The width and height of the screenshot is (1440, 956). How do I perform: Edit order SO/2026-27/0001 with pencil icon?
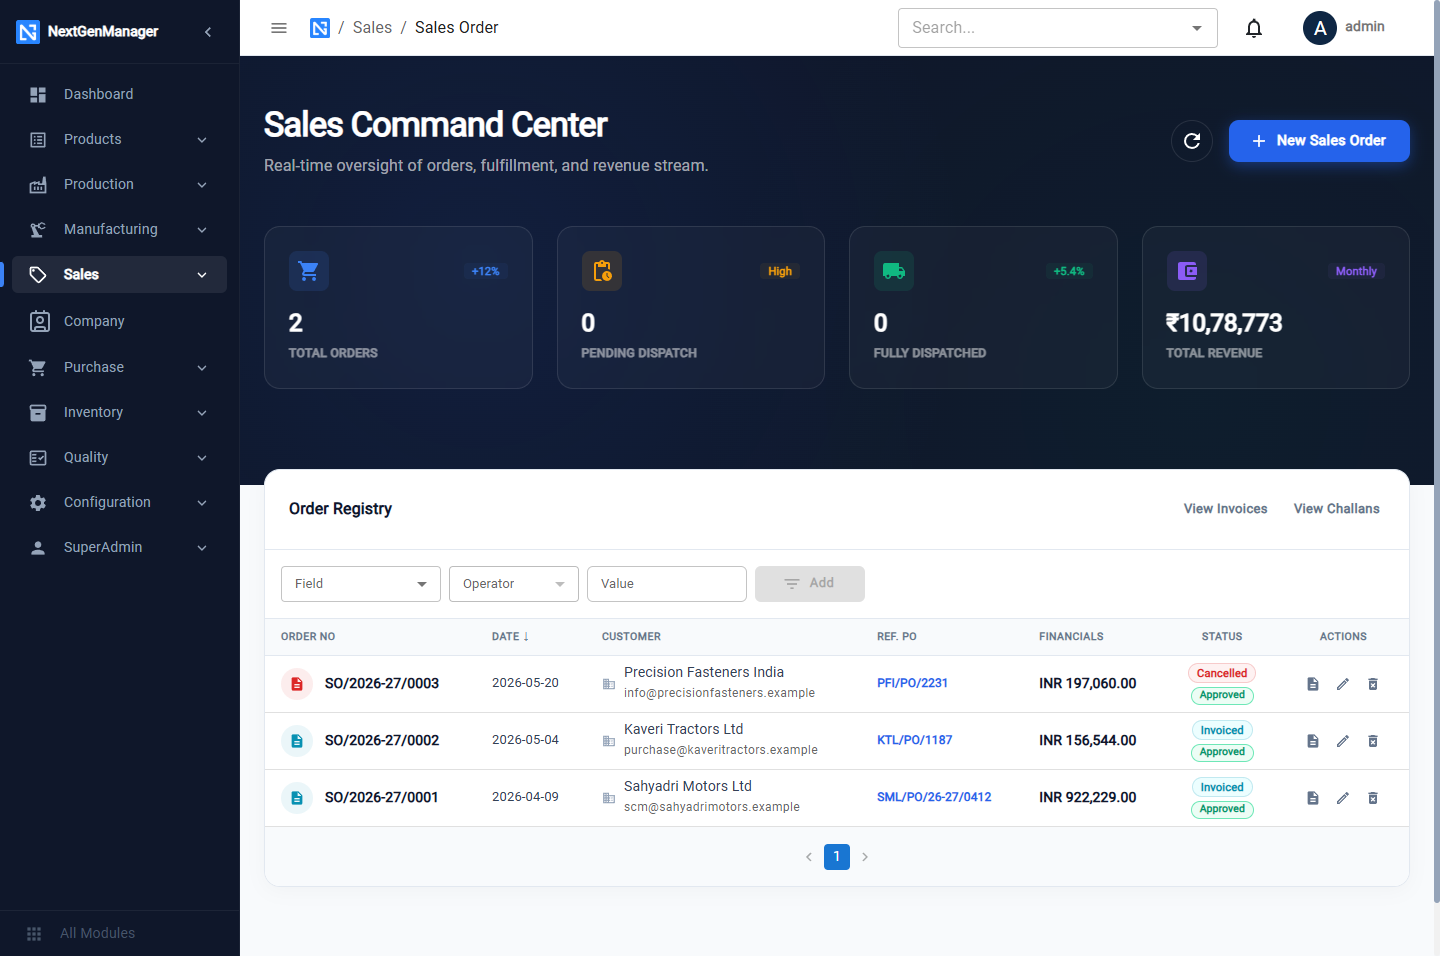tap(1343, 798)
